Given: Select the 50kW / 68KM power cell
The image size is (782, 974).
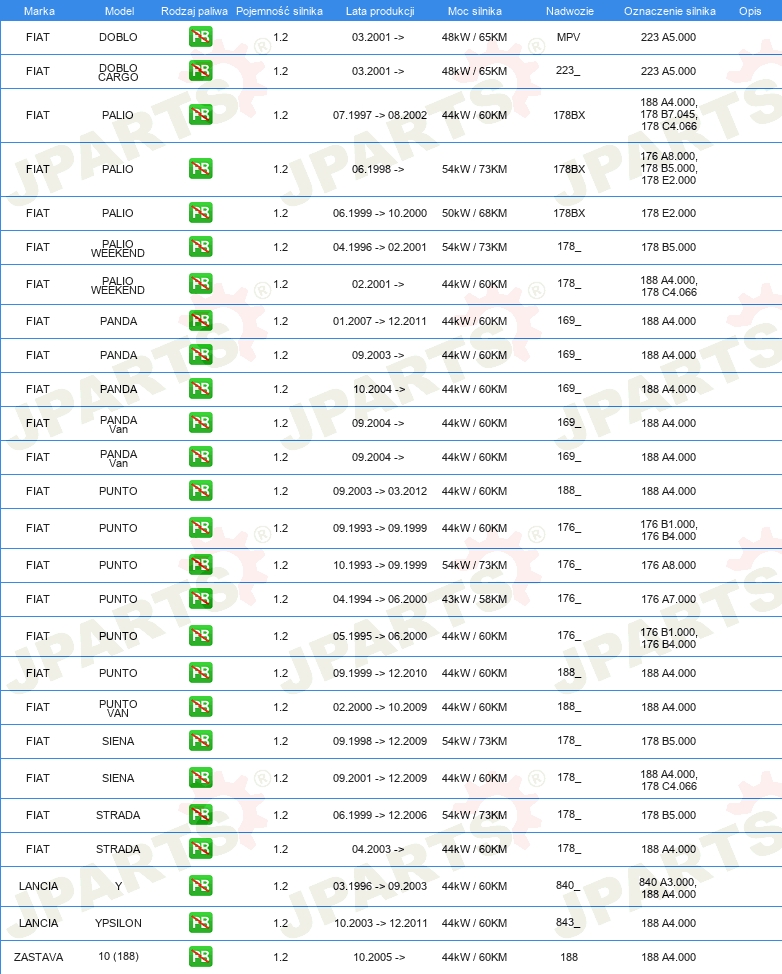Looking at the screenshot, I should pos(475,213).
